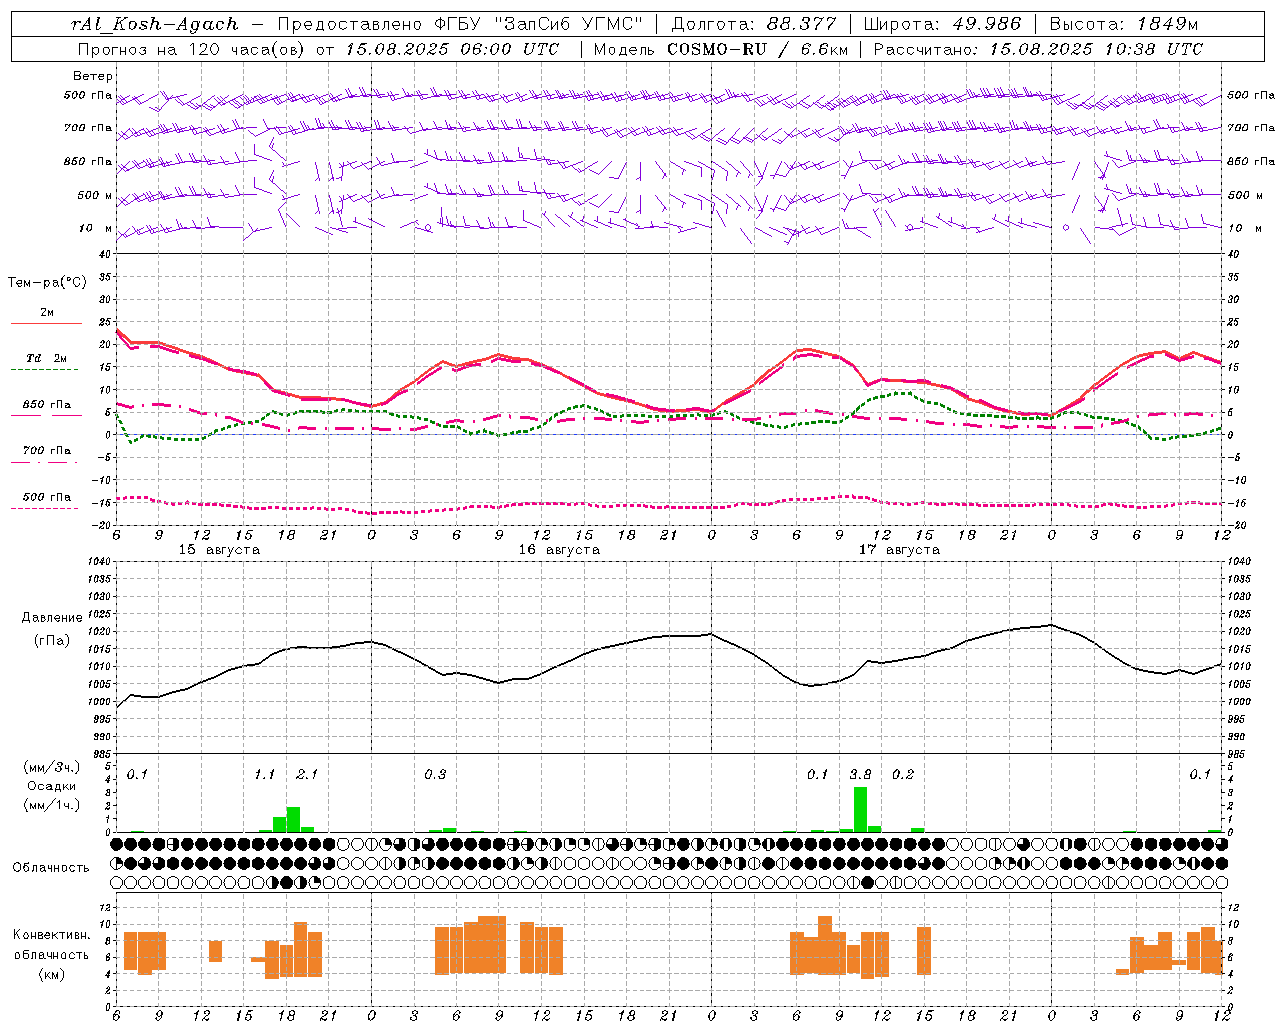Click the Осадки precipitation label
Viewport: 1280px width, 1024px height.
coord(52,786)
